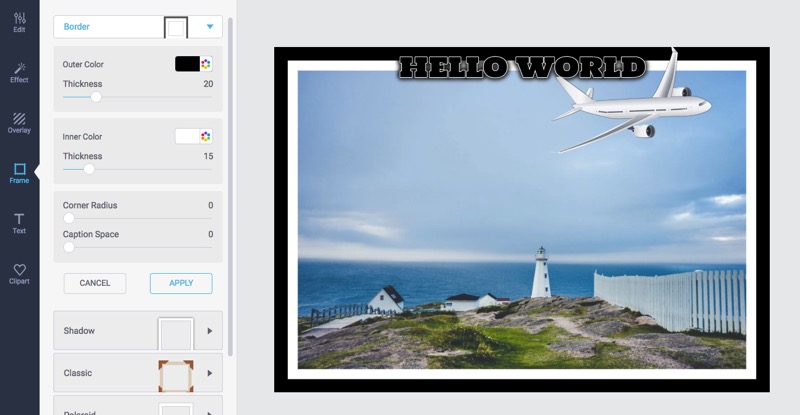The height and width of the screenshot is (415, 800).
Task: Click the Border section header label
Action: pos(77,27)
